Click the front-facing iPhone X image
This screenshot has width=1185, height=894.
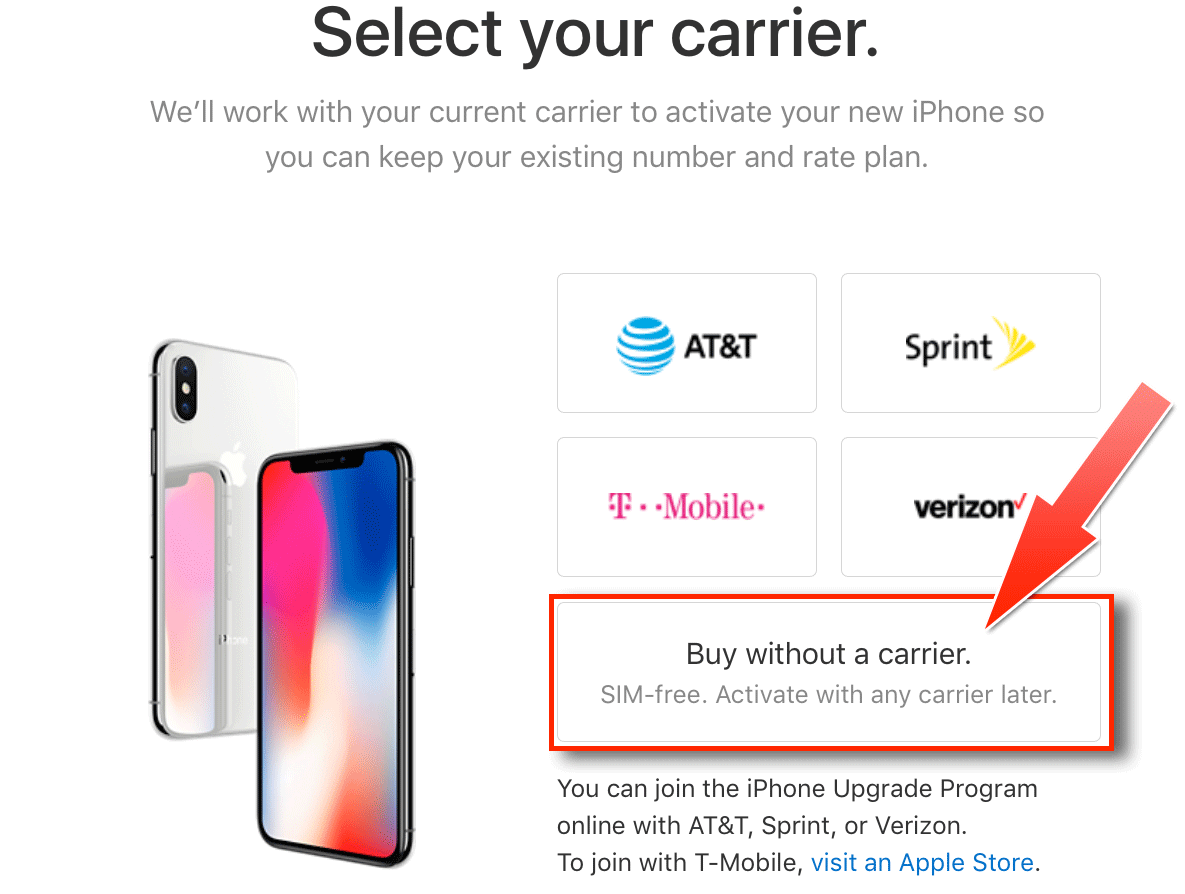336,654
